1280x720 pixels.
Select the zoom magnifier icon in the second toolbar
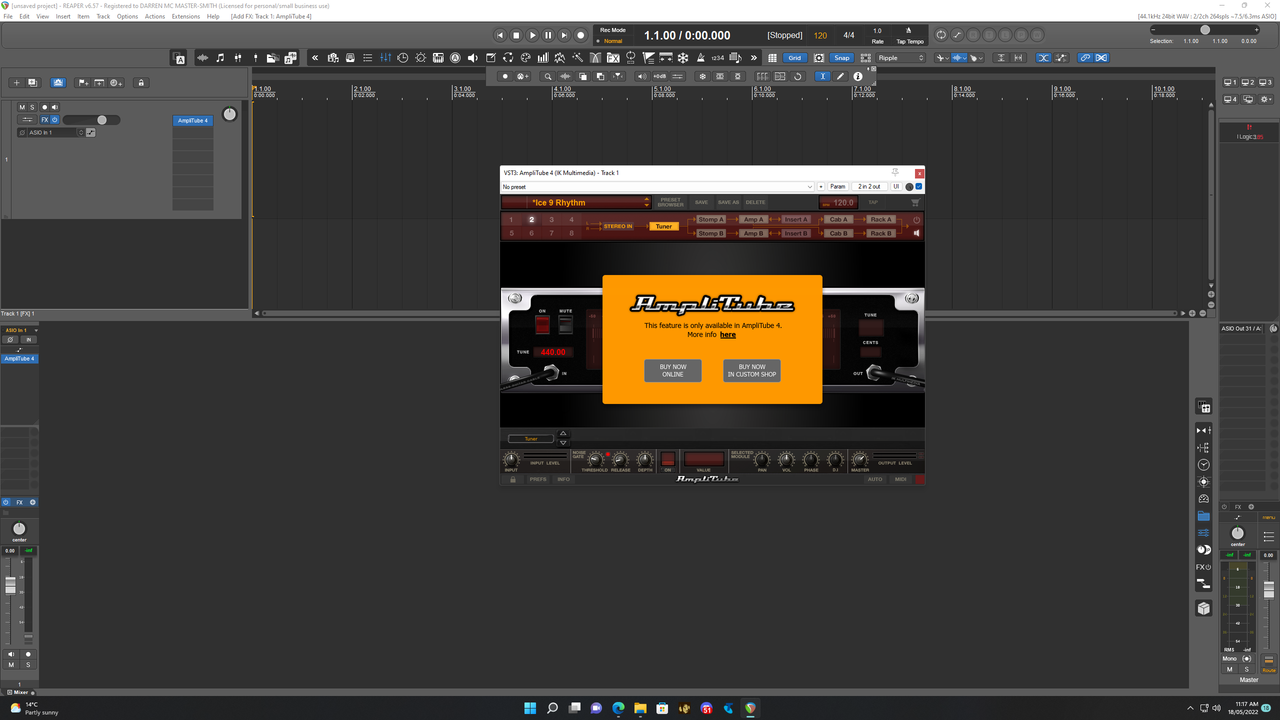pos(547,76)
